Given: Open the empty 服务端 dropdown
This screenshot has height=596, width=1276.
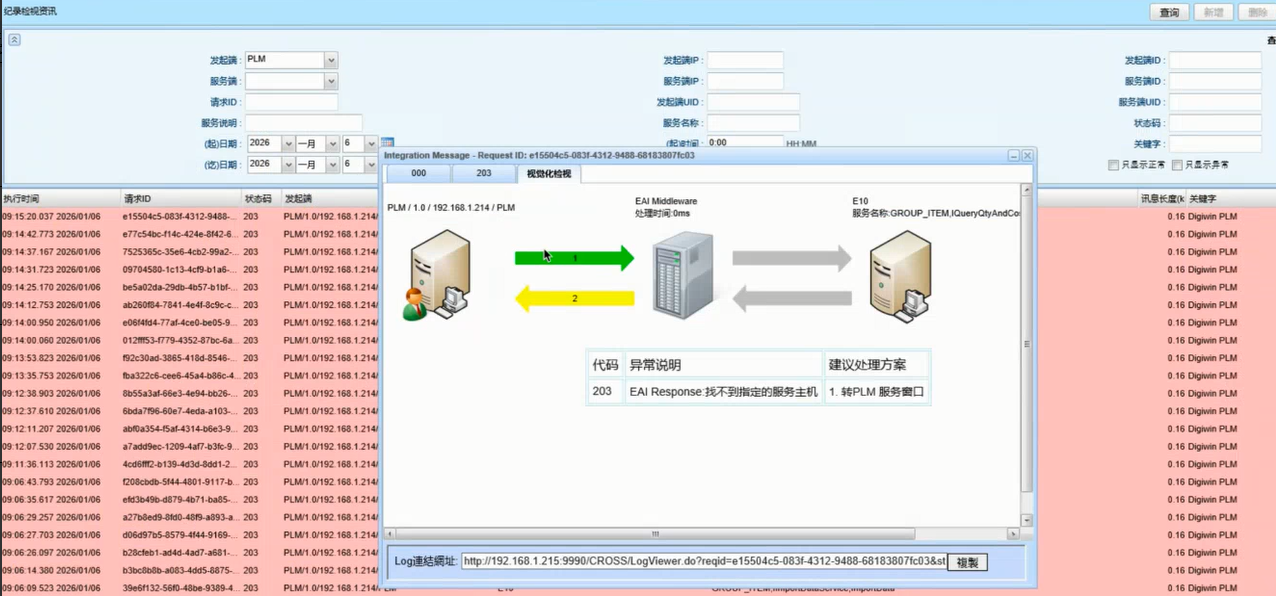Looking at the screenshot, I should tap(330, 82).
